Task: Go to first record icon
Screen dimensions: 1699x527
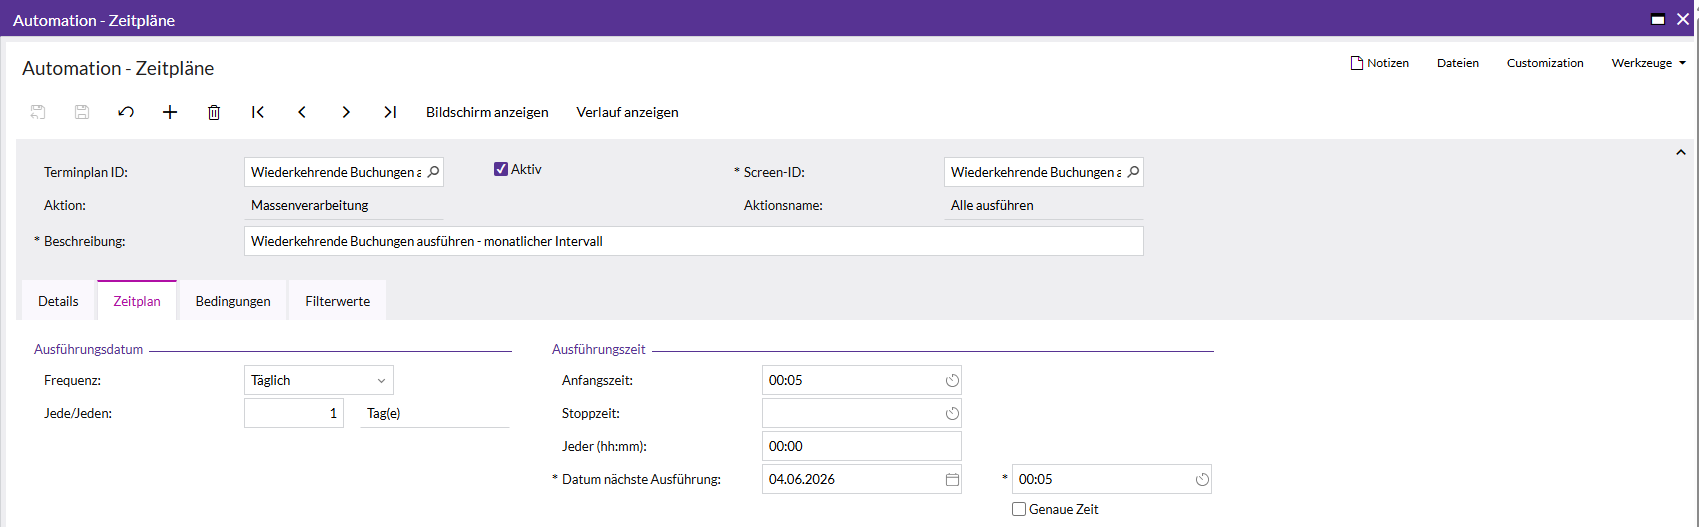Action: (x=258, y=112)
